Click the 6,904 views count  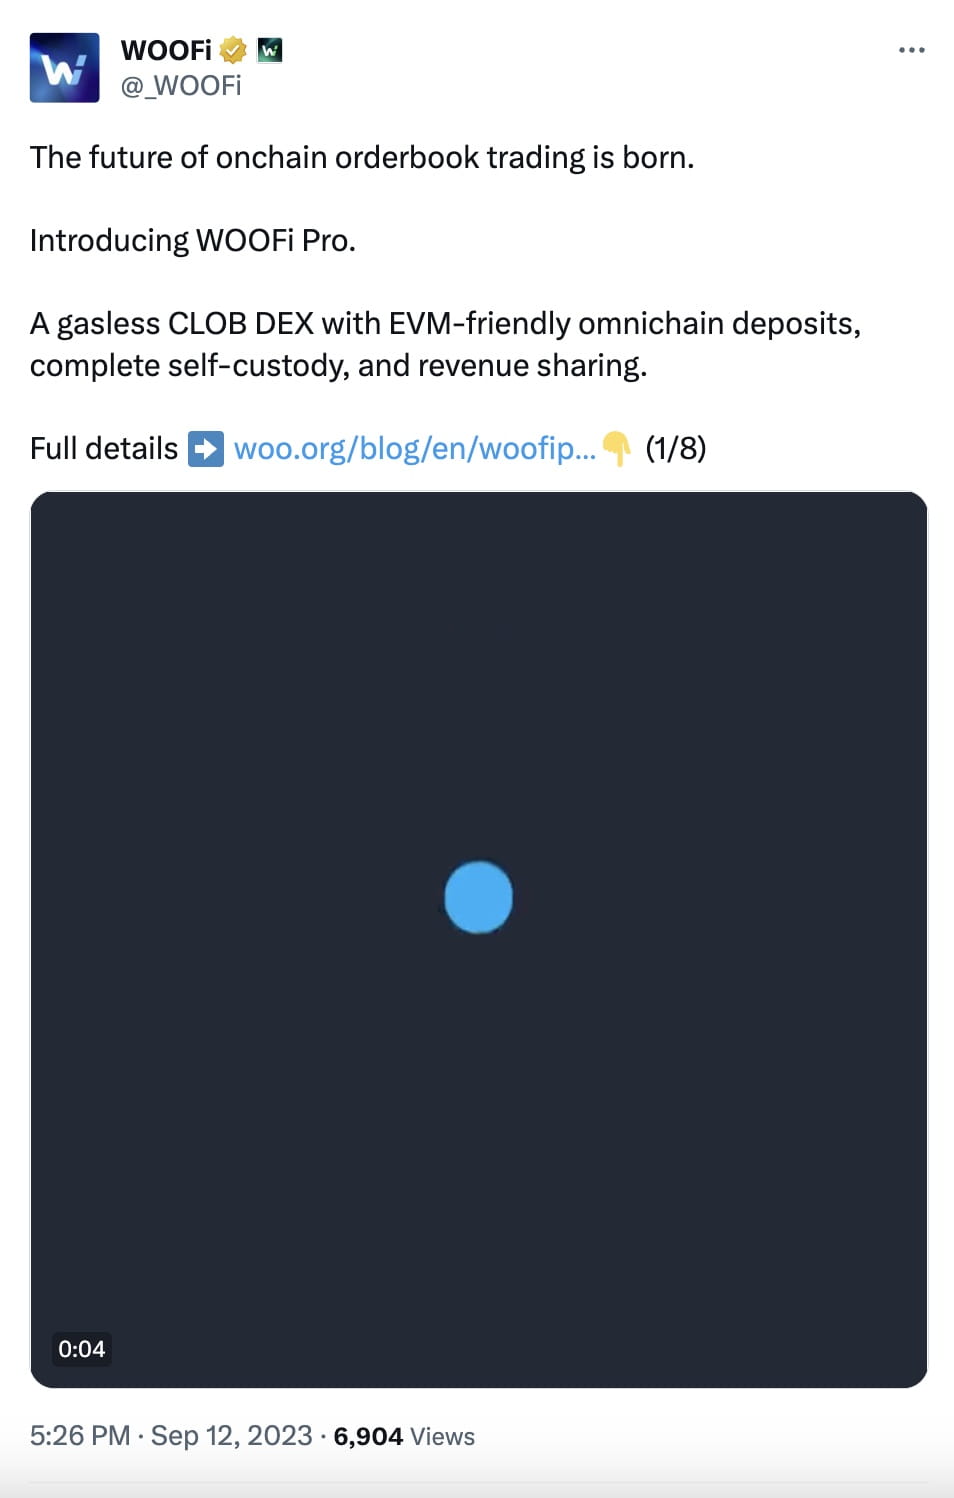coord(367,1436)
